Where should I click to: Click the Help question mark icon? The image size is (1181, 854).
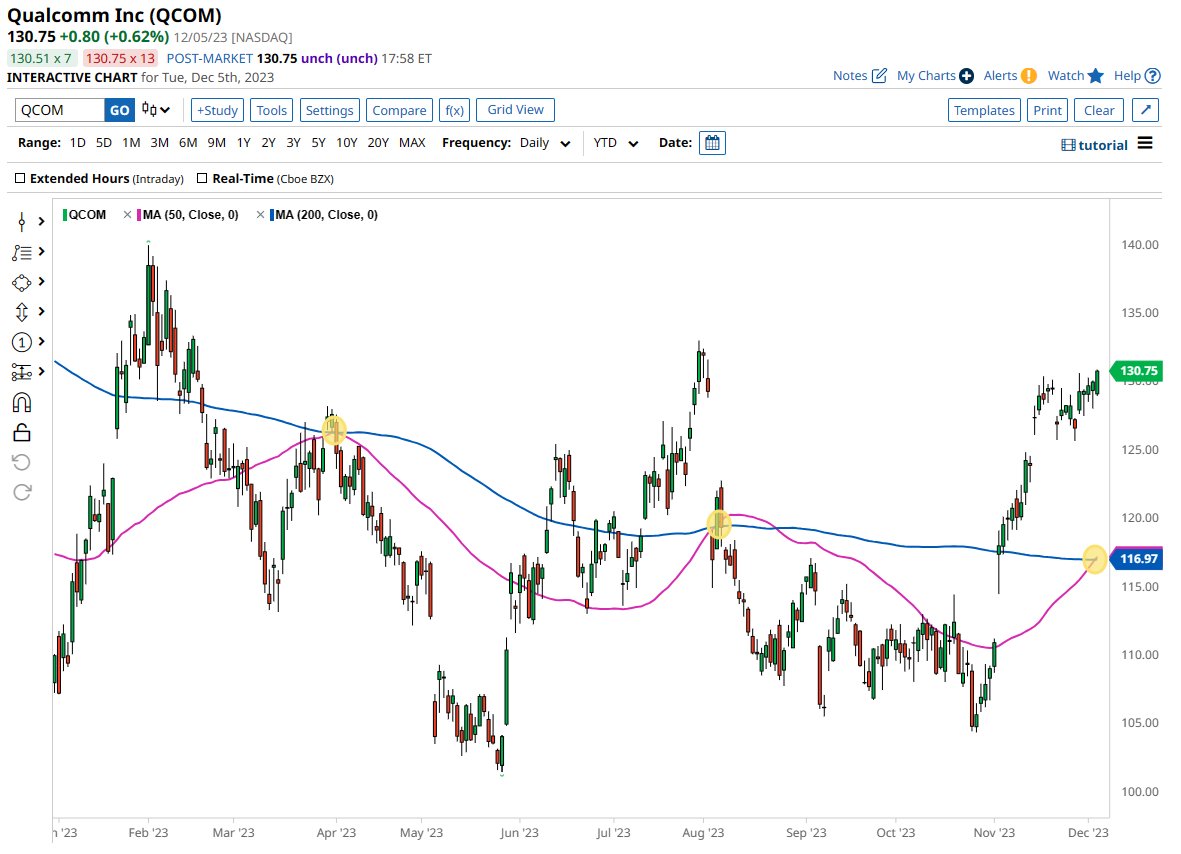pos(1152,76)
